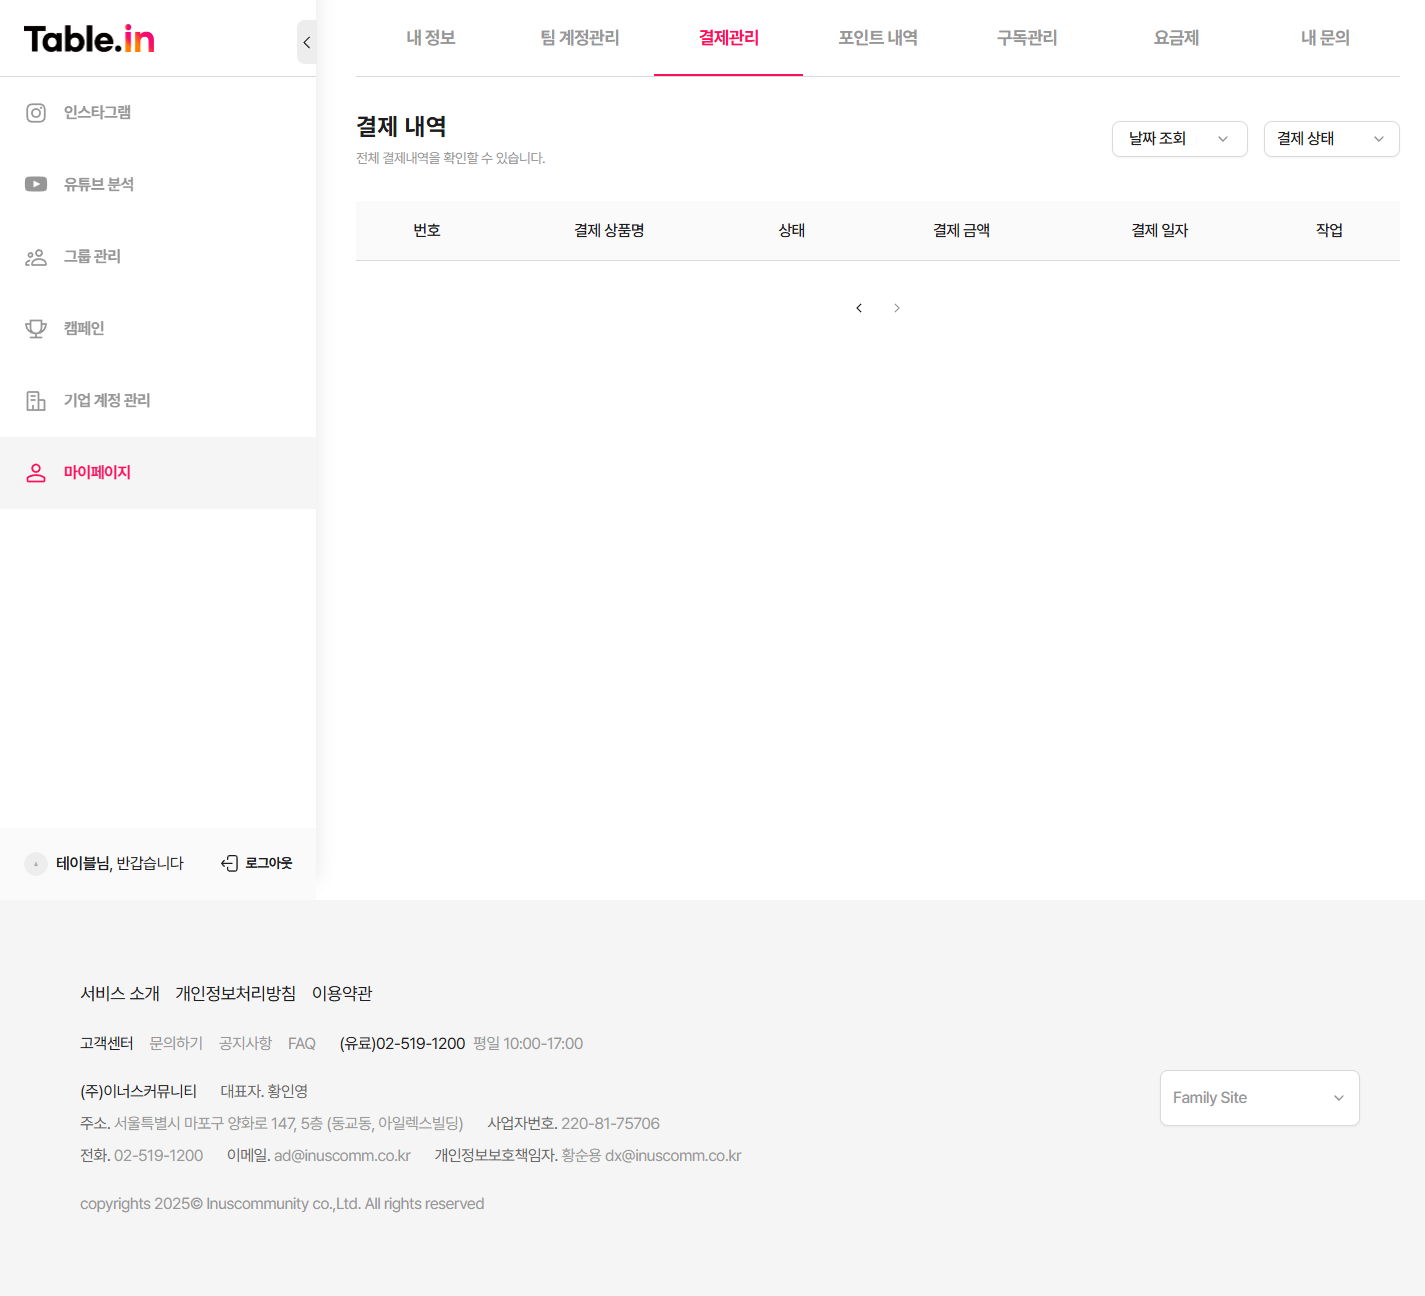Image resolution: width=1425 pixels, height=1296 pixels.
Task: Click the enterprise account building icon
Action: (x=36, y=401)
